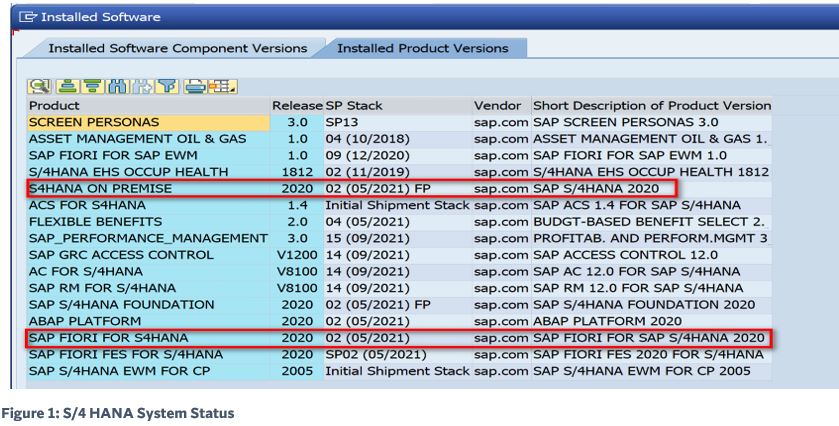Click the SAP SCREEN PERSONAS 3.0 description

pyautogui.click(x=651, y=122)
